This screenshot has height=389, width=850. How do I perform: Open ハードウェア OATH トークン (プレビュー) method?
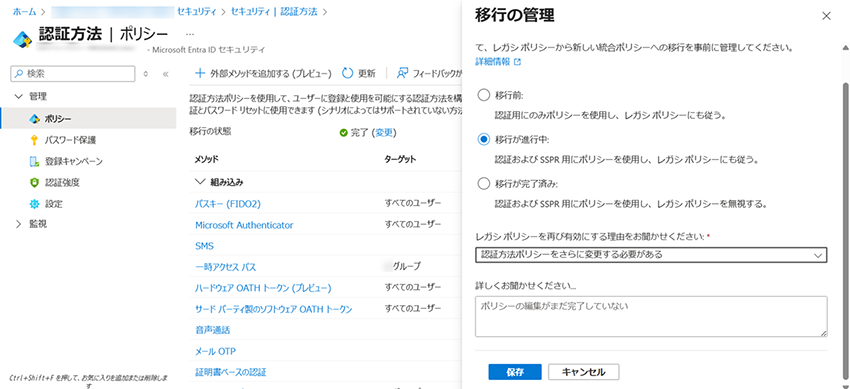tap(263, 288)
